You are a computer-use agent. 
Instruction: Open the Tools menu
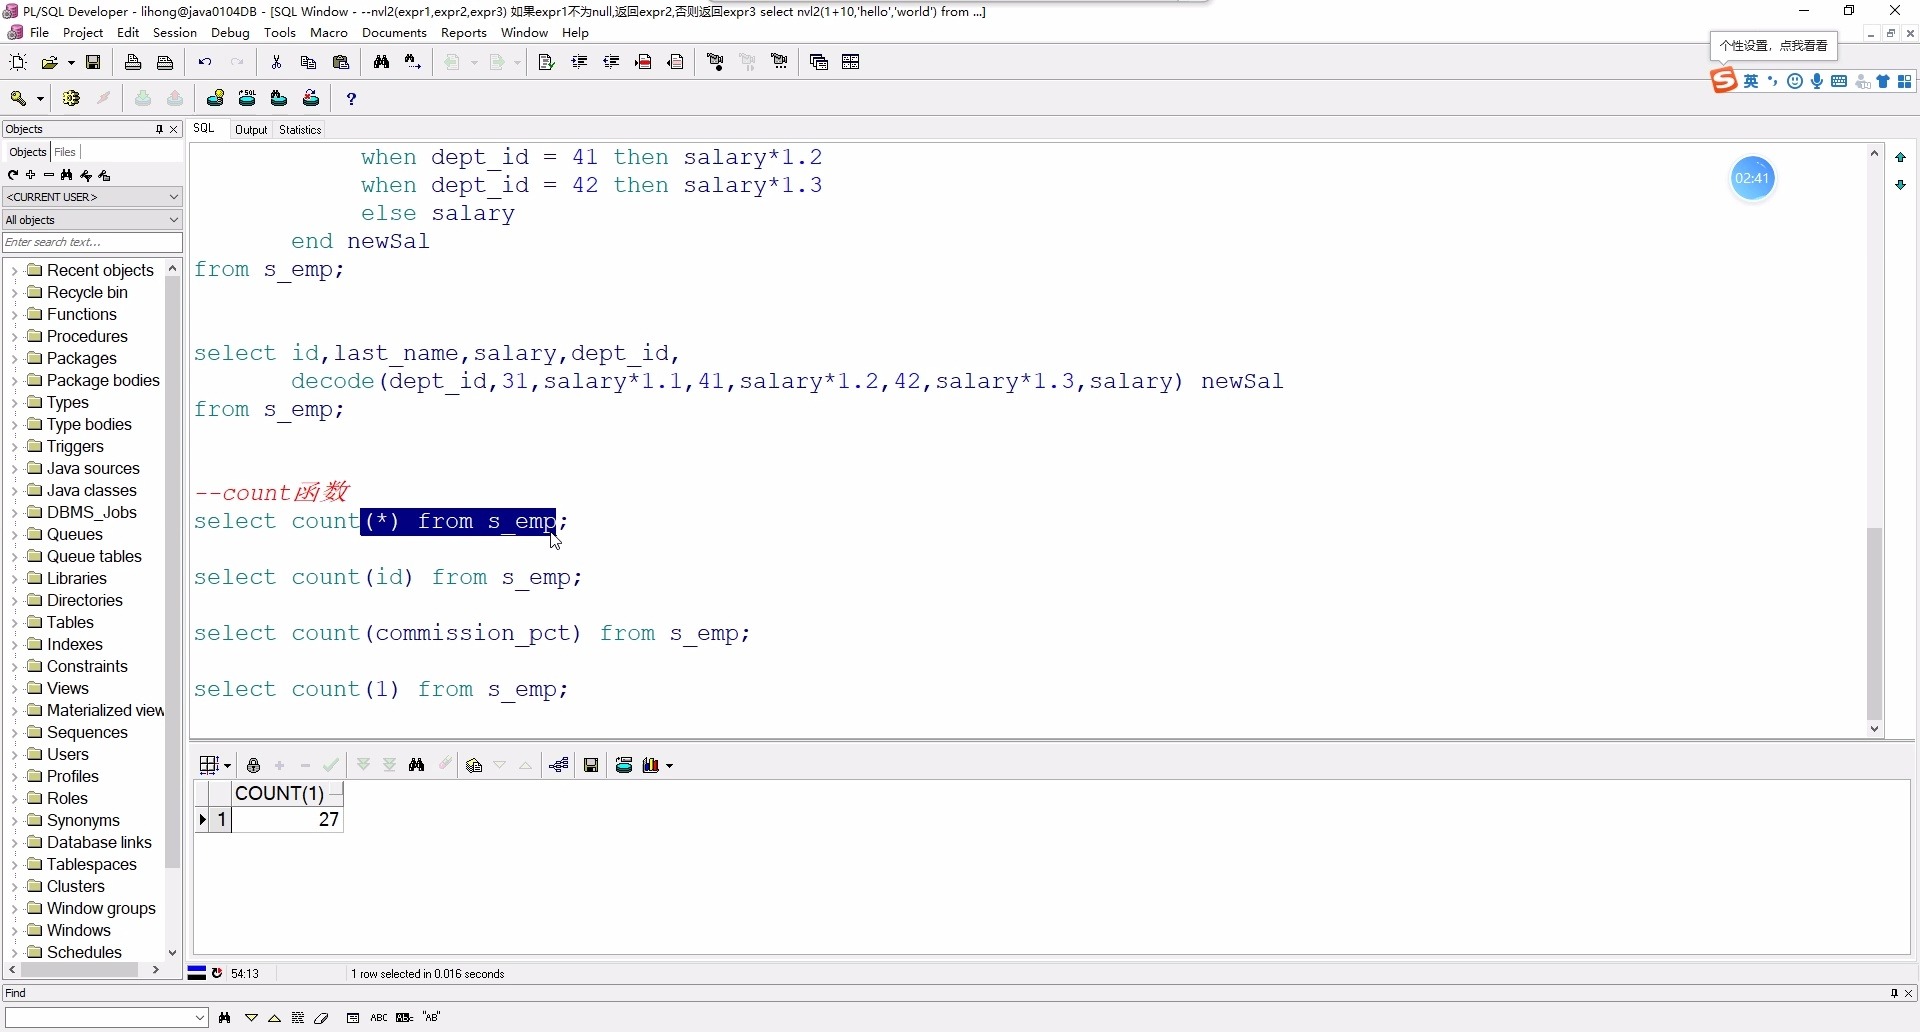pos(280,32)
